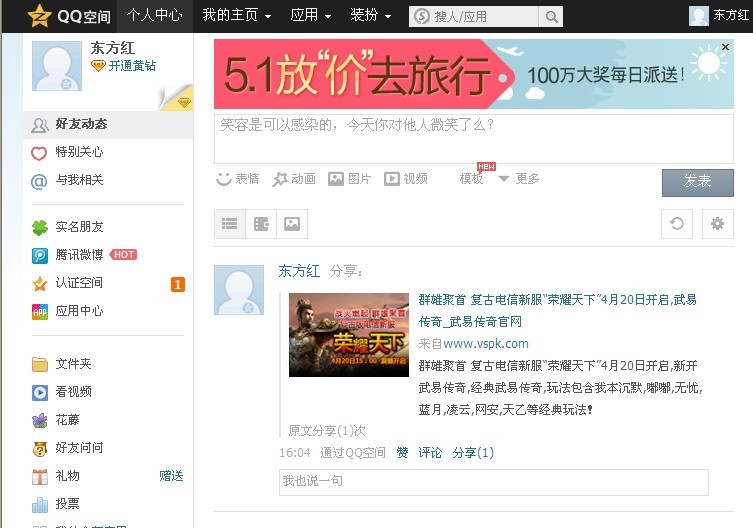Select 好友动态 in the sidebar
The width and height of the screenshot is (753, 528).
tap(108, 124)
